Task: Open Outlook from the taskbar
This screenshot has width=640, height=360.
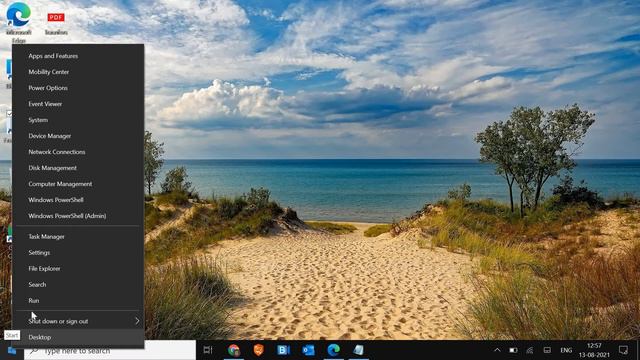Action: point(308,350)
